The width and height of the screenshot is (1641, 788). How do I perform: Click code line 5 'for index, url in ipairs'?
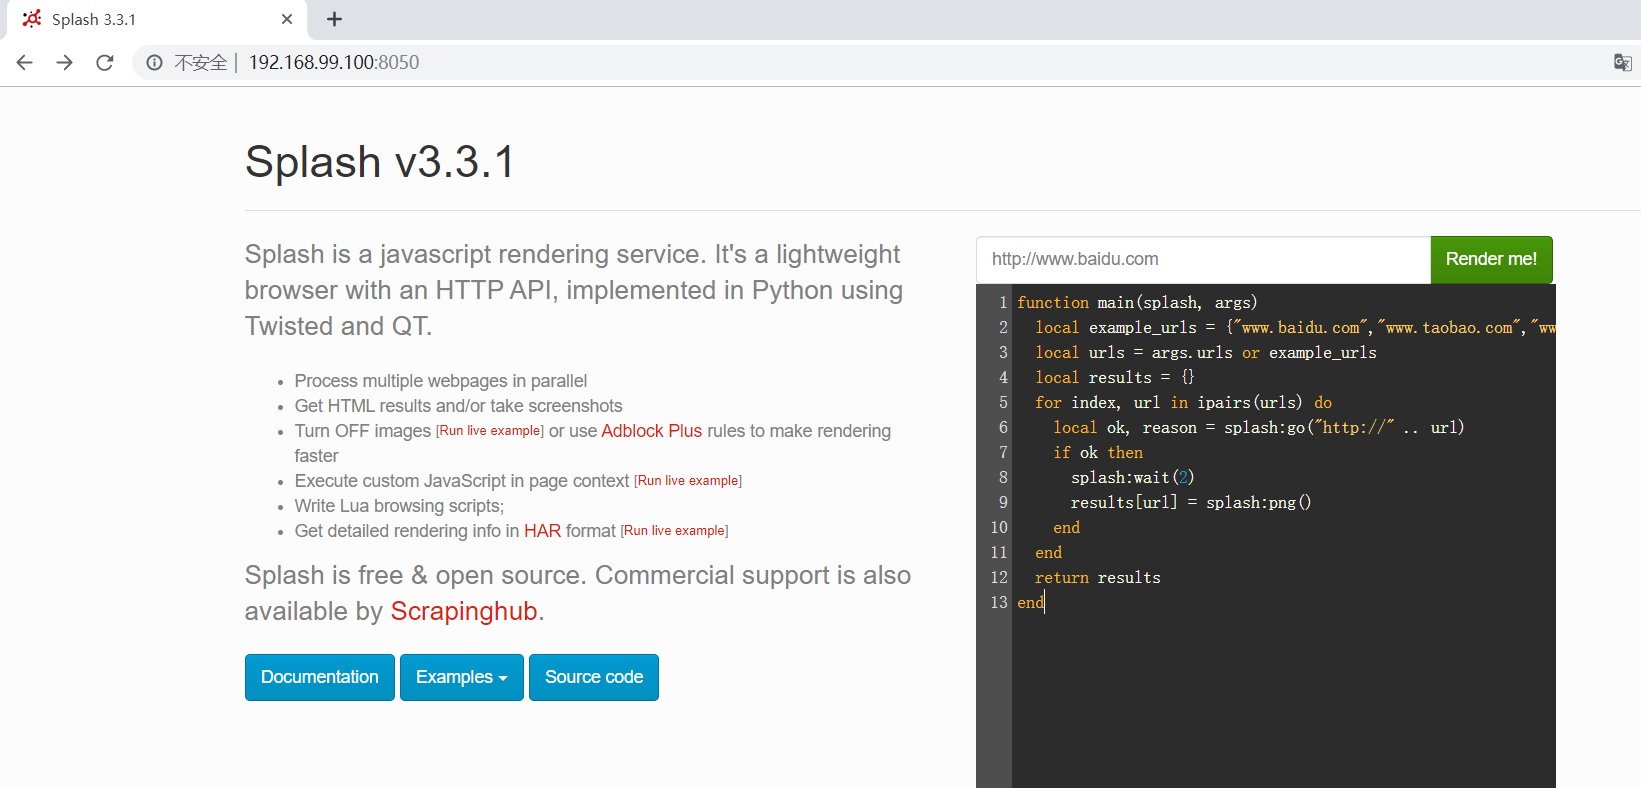(x=1184, y=402)
